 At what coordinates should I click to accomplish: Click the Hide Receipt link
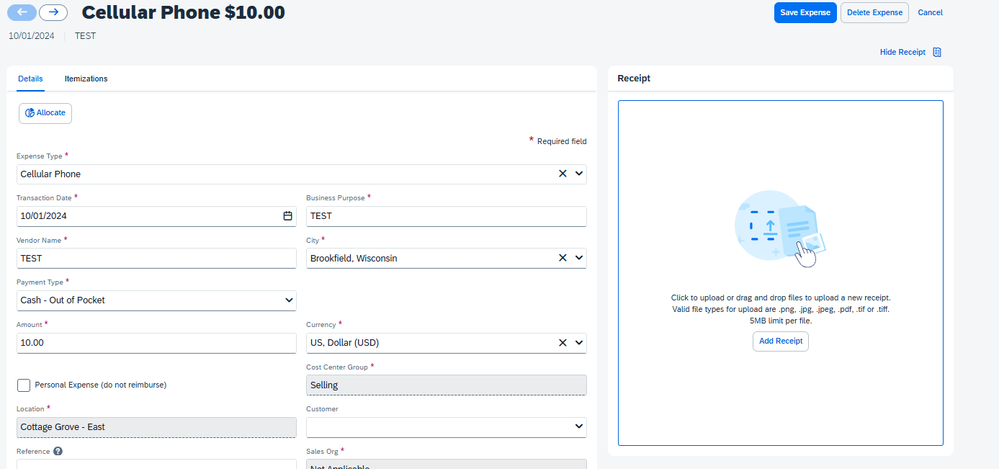[x=903, y=52]
